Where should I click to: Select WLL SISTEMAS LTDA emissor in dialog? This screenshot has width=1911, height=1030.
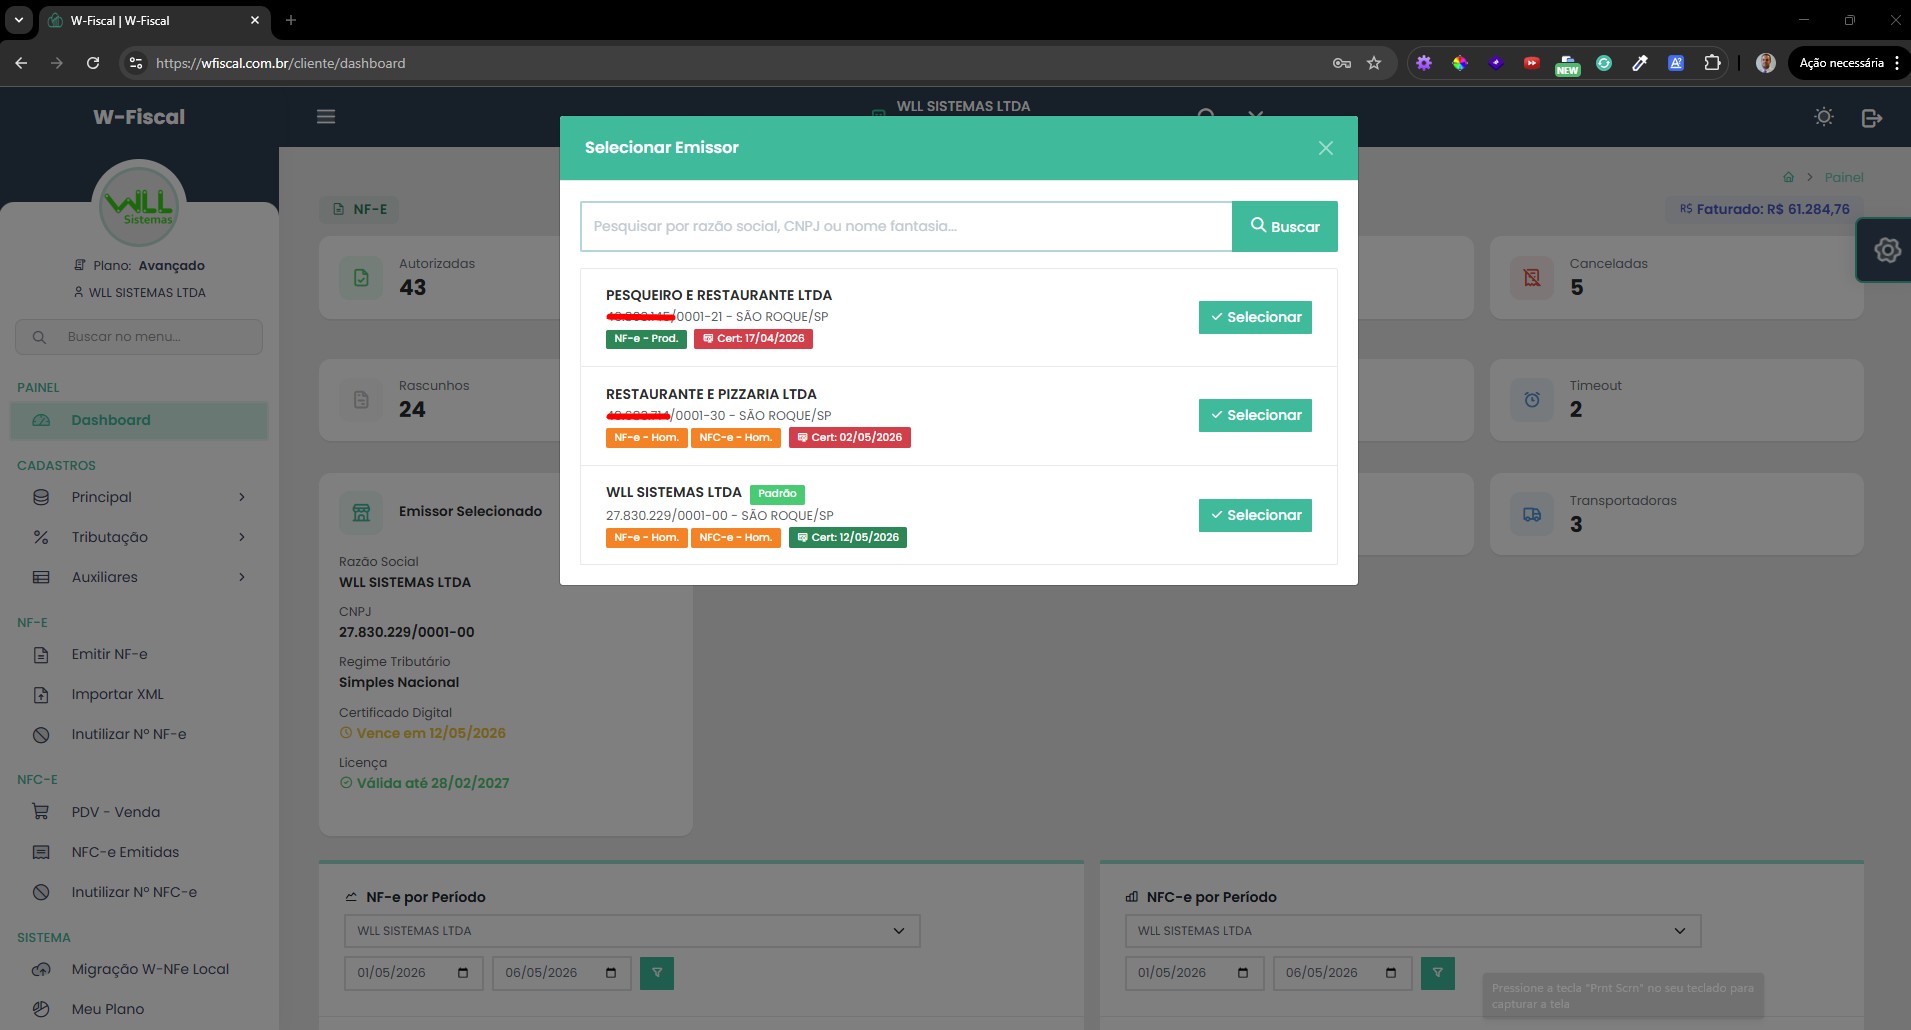coord(1255,515)
